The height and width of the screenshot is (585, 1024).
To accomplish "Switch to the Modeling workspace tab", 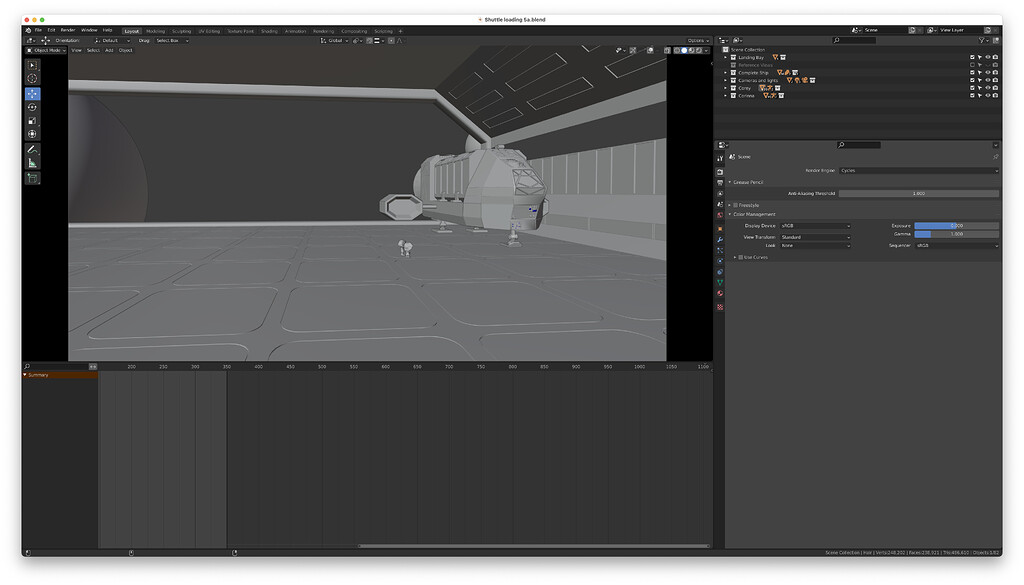I will click(x=155, y=31).
